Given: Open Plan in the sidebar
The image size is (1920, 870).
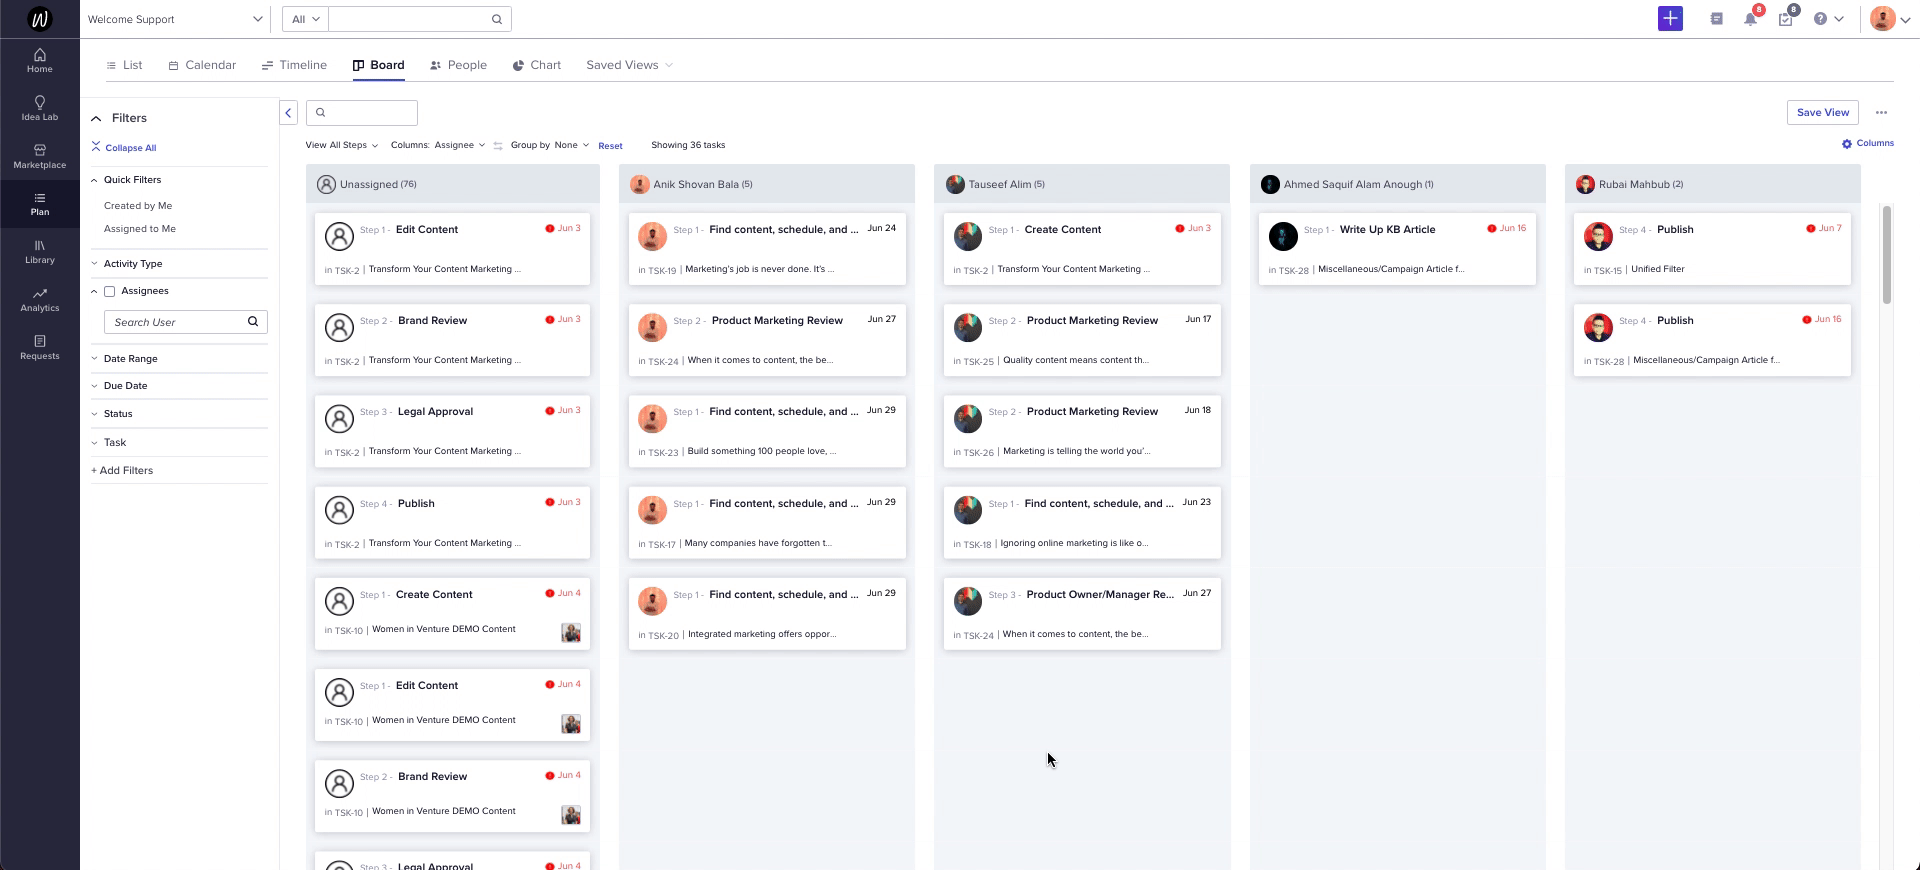Looking at the screenshot, I should coord(40,204).
